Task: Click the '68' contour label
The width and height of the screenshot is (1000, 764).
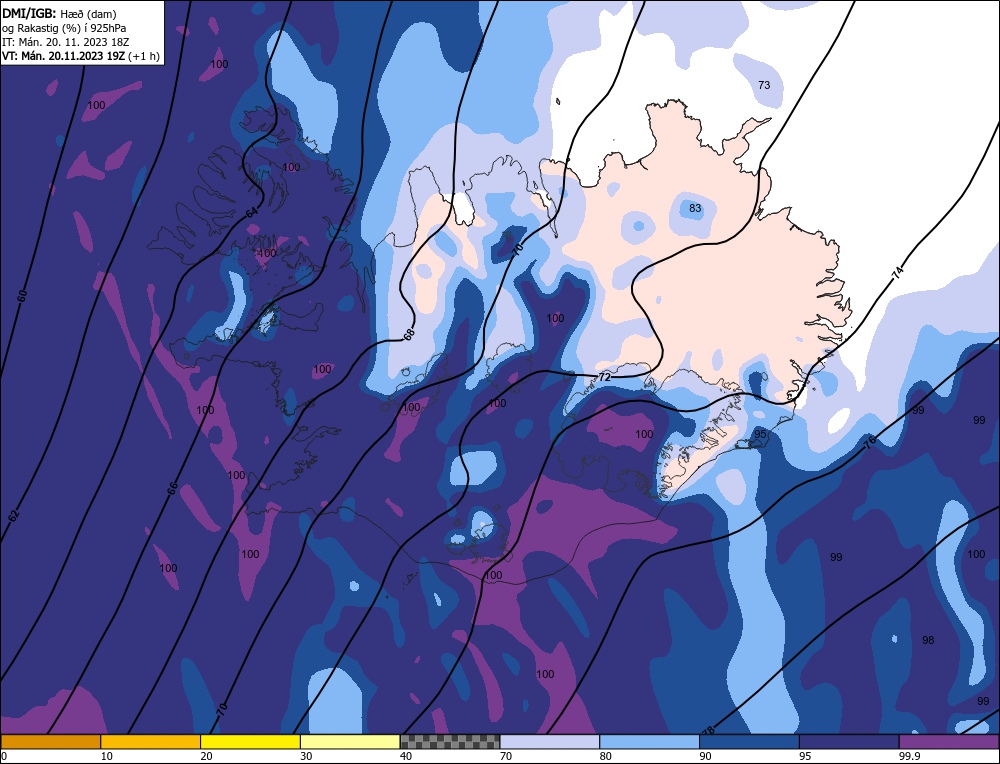Action: pos(409,334)
